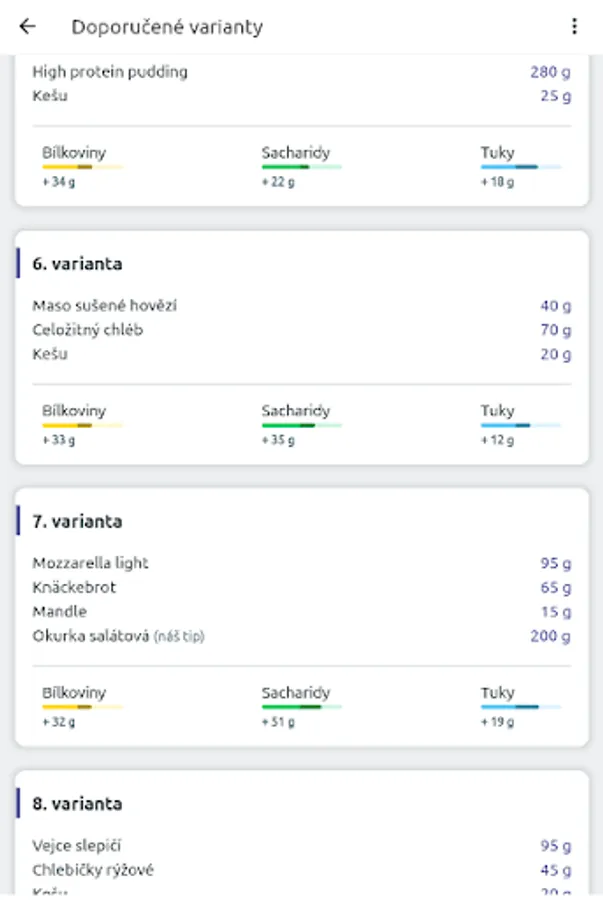603x900 pixels.
Task: Tap the Vejce slepičí ingredient
Action: click(77, 845)
